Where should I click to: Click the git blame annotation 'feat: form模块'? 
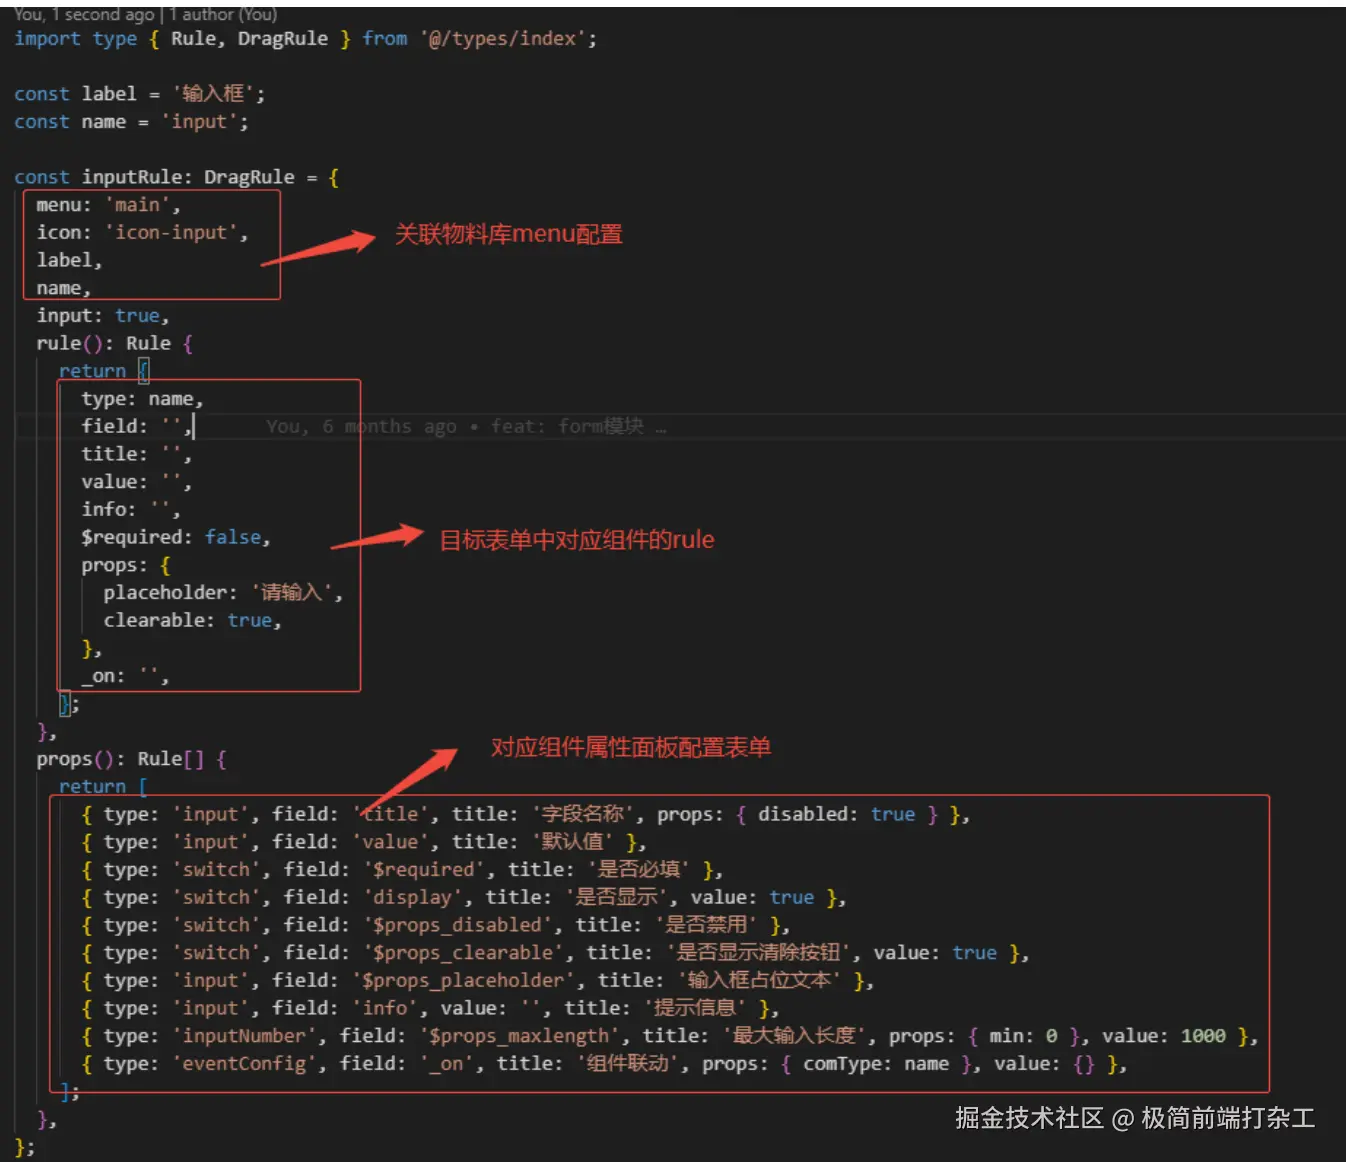[x=567, y=427]
